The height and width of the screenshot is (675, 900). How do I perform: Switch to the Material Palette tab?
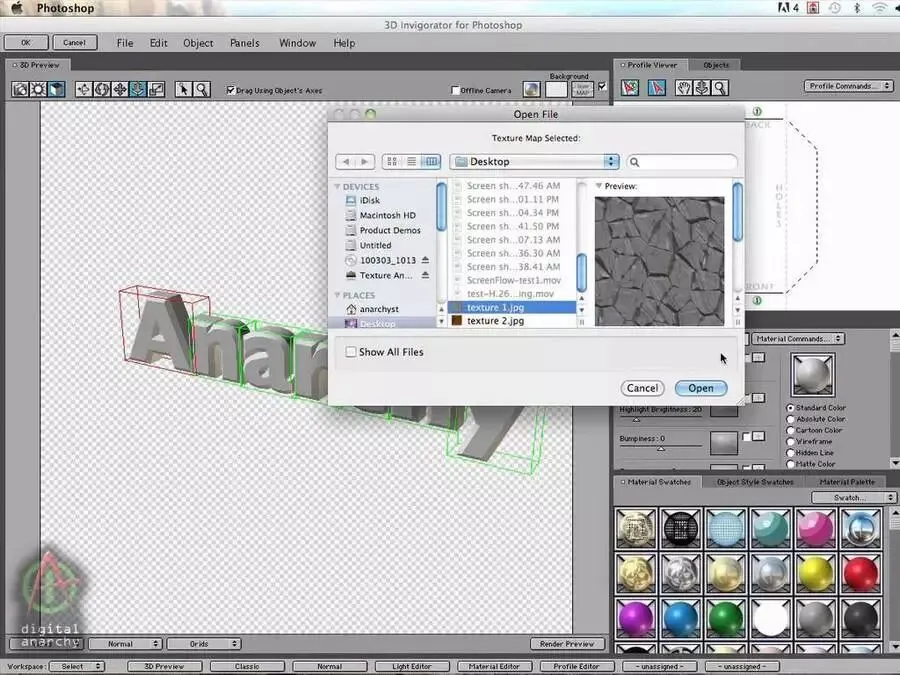coord(847,482)
